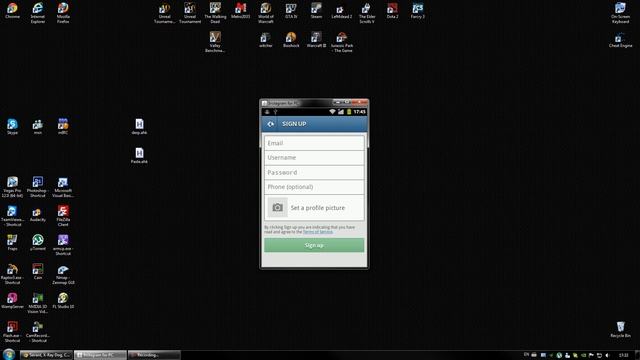Launch the Flash.exe shortcut
The height and width of the screenshot is (360, 640).
click(x=12, y=331)
